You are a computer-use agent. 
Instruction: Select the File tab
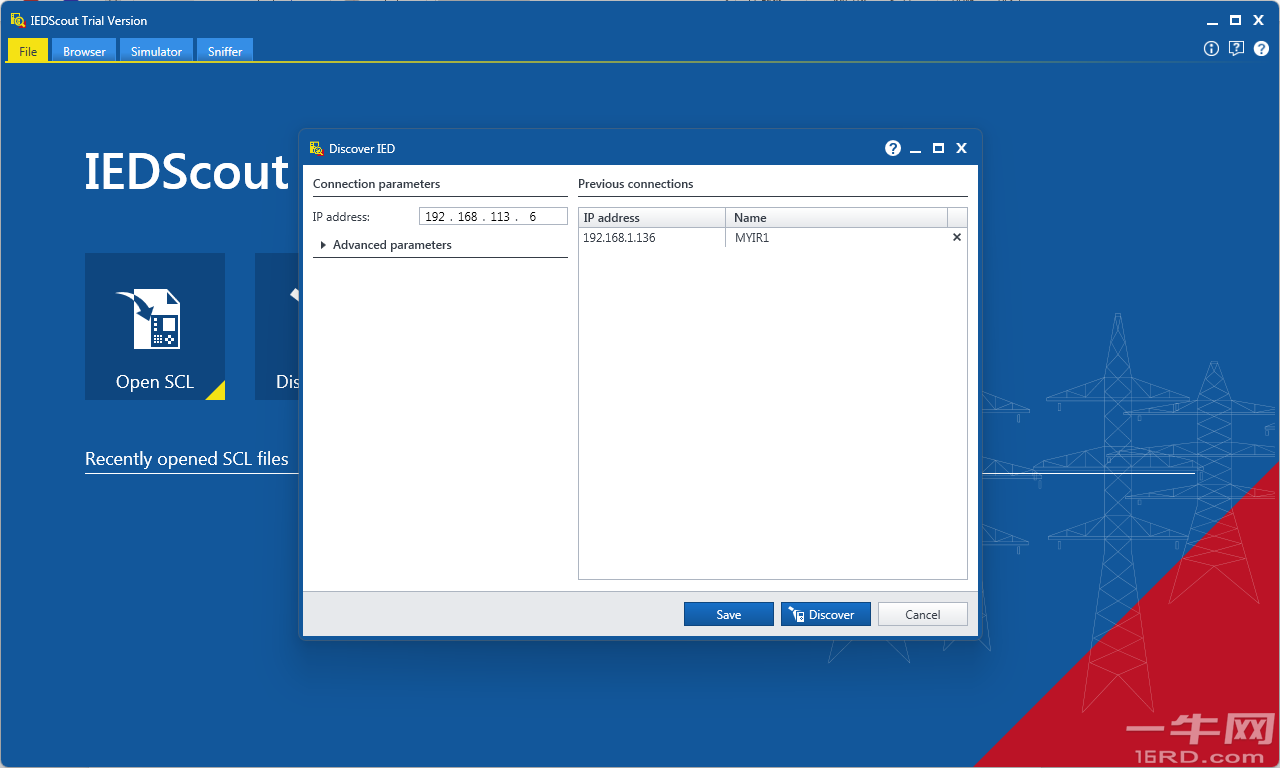pos(28,51)
